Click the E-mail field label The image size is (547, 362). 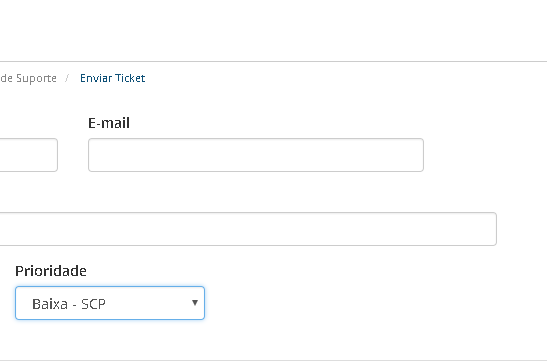109,123
